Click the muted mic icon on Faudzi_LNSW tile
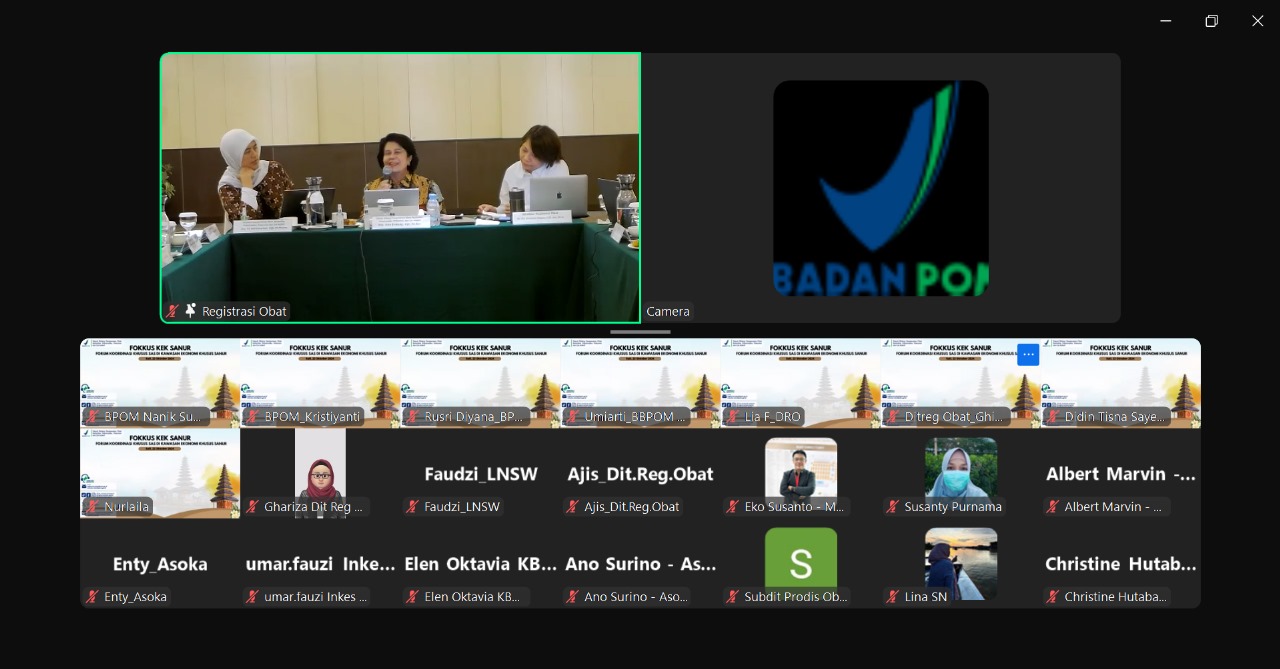This screenshot has width=1280, height=669. coord(412,507)
